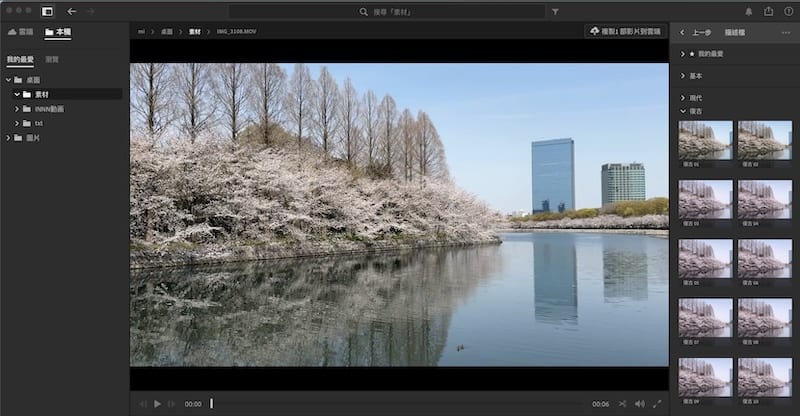Viewport: 800px width, 416px height.
Task: Go forward with the right arrow
Action: pos(90,11)
